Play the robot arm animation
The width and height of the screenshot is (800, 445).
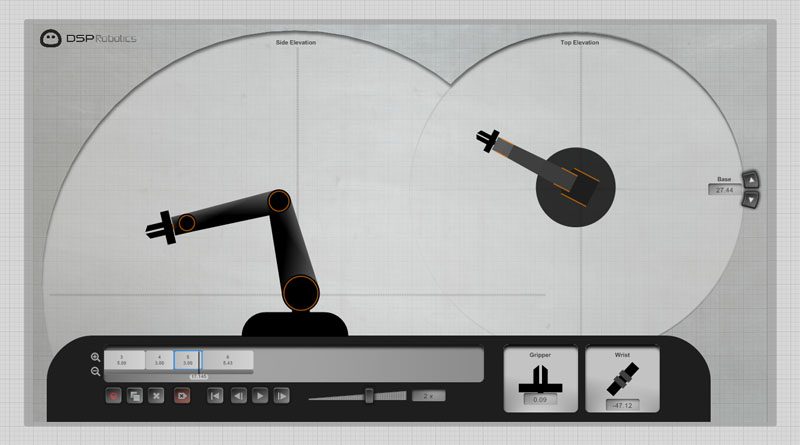pos(260,396)
